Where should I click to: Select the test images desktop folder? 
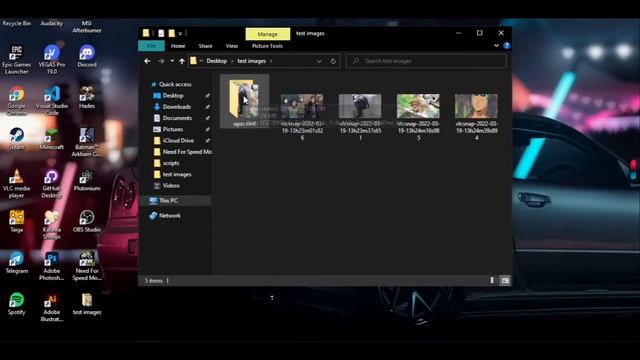(87, 304)
